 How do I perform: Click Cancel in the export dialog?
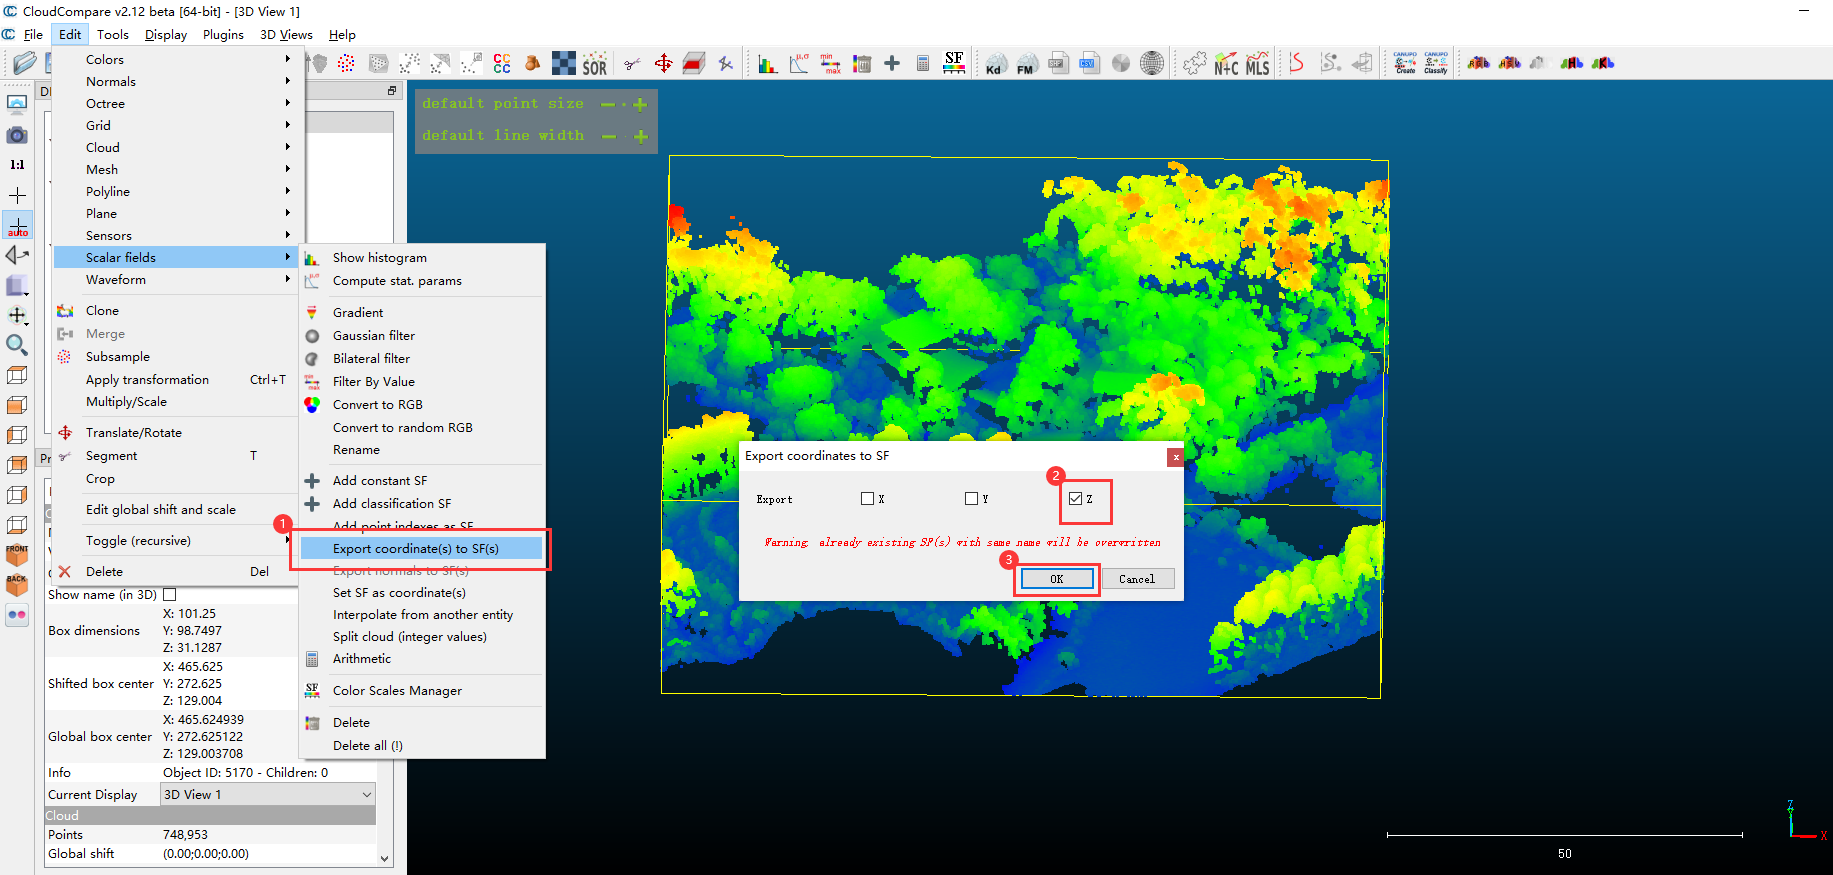(x=1137, y=579)
